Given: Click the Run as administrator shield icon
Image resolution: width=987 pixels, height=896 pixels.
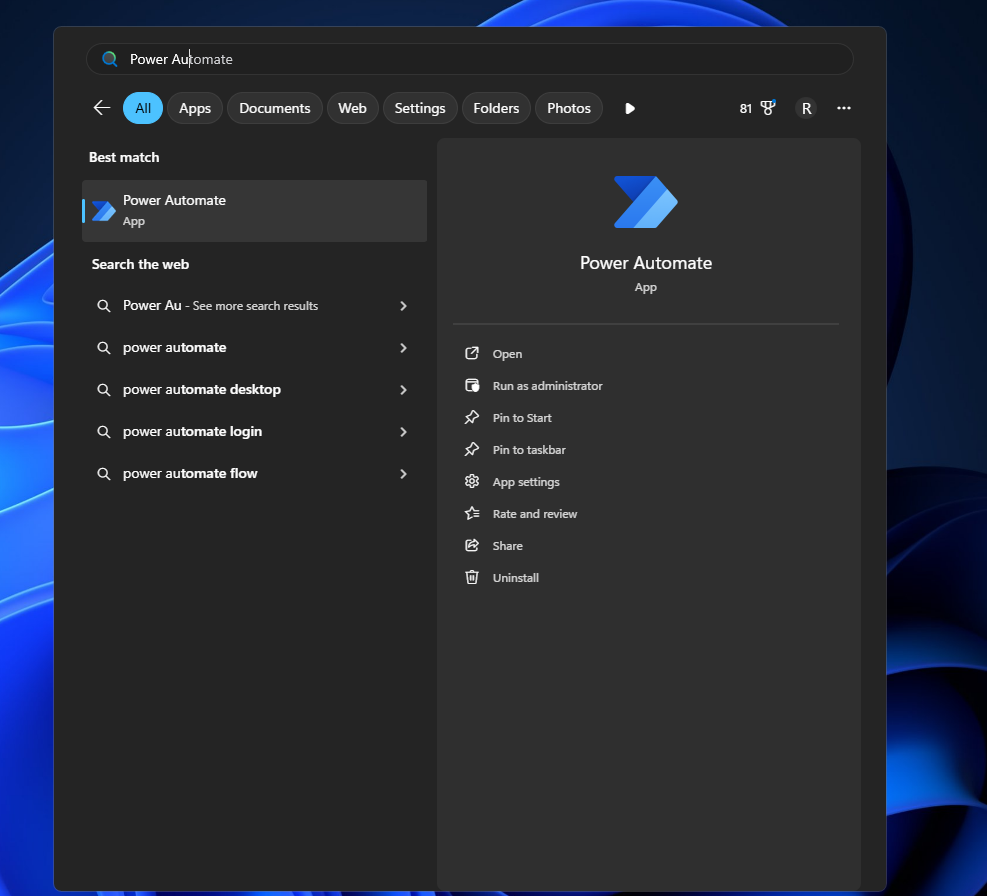Looking at the screenshot, I should click(x=472, y=386).
